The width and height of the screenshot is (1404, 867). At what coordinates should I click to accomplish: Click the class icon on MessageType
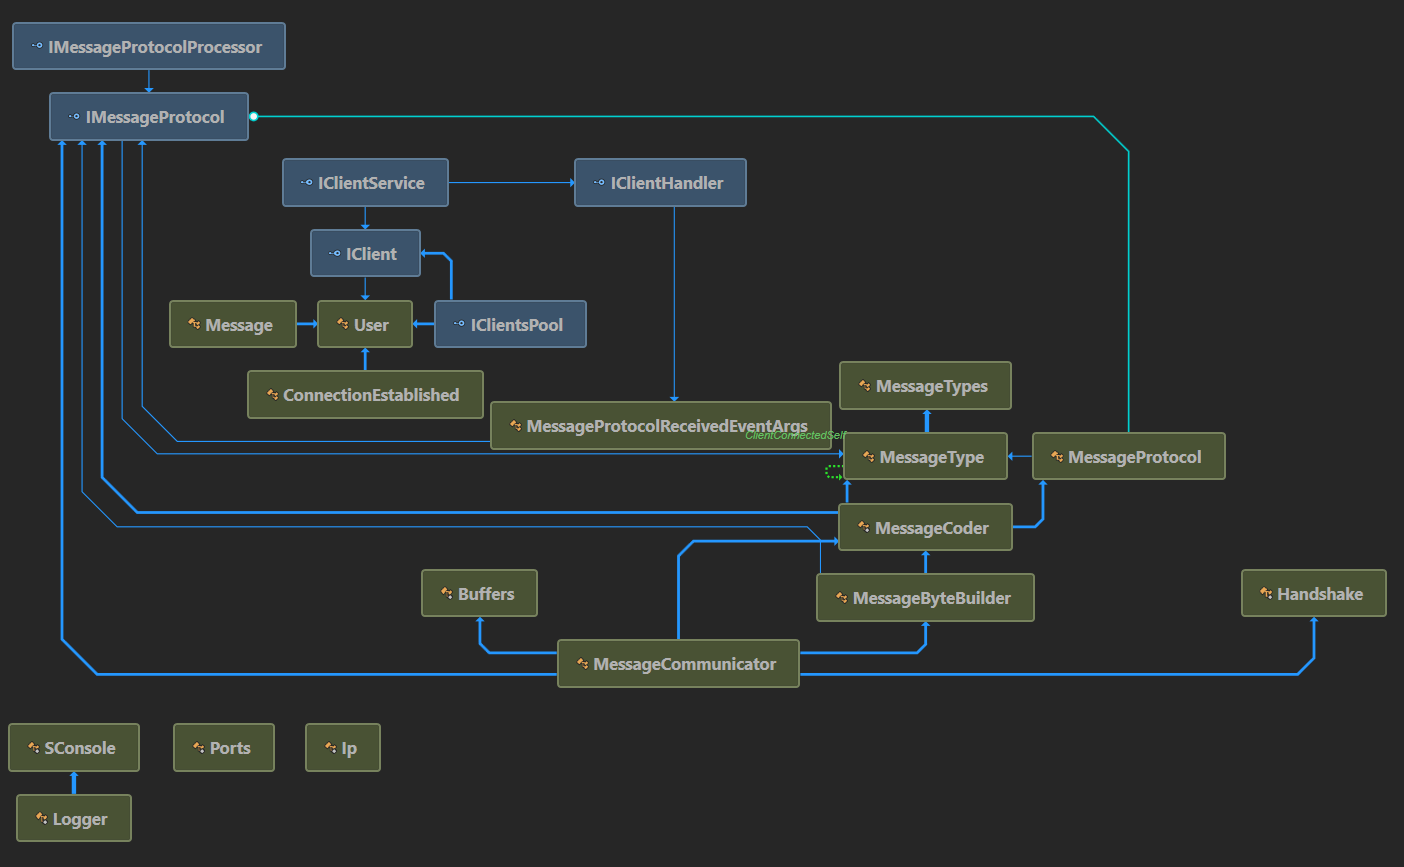point(868,457)
